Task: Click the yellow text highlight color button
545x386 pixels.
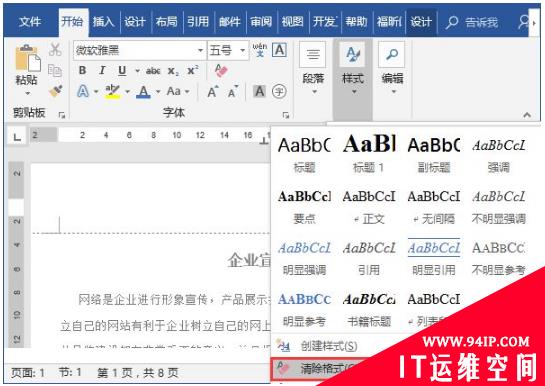Action: (x=113, y=92)
